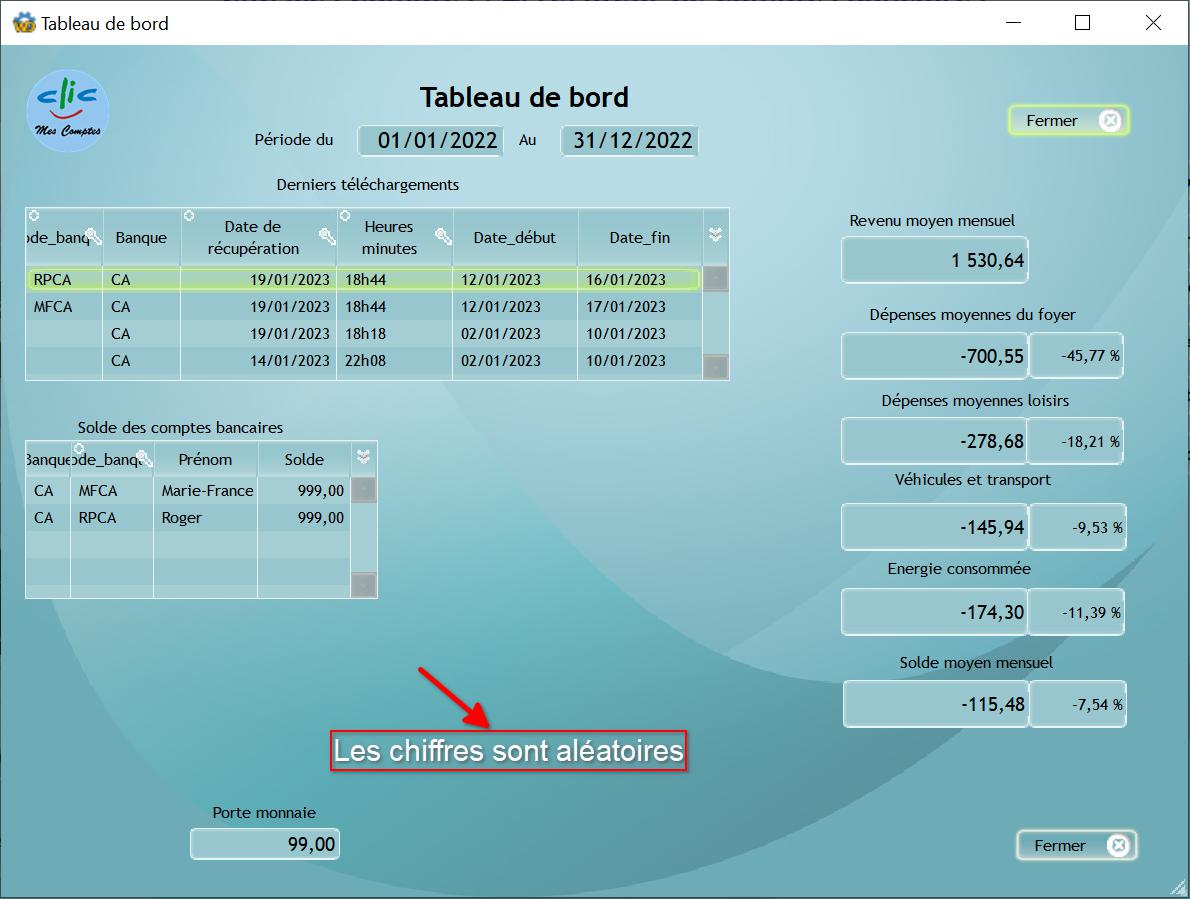
Task: Click the Date_fin cell 17/01/2023
Action: (x=625, y=306)
